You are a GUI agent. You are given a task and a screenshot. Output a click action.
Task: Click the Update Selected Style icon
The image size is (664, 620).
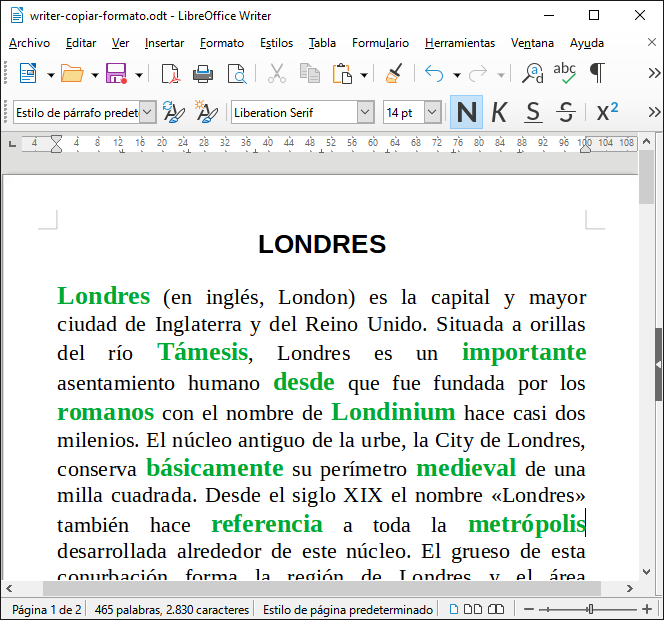click(x=173, y=112)
